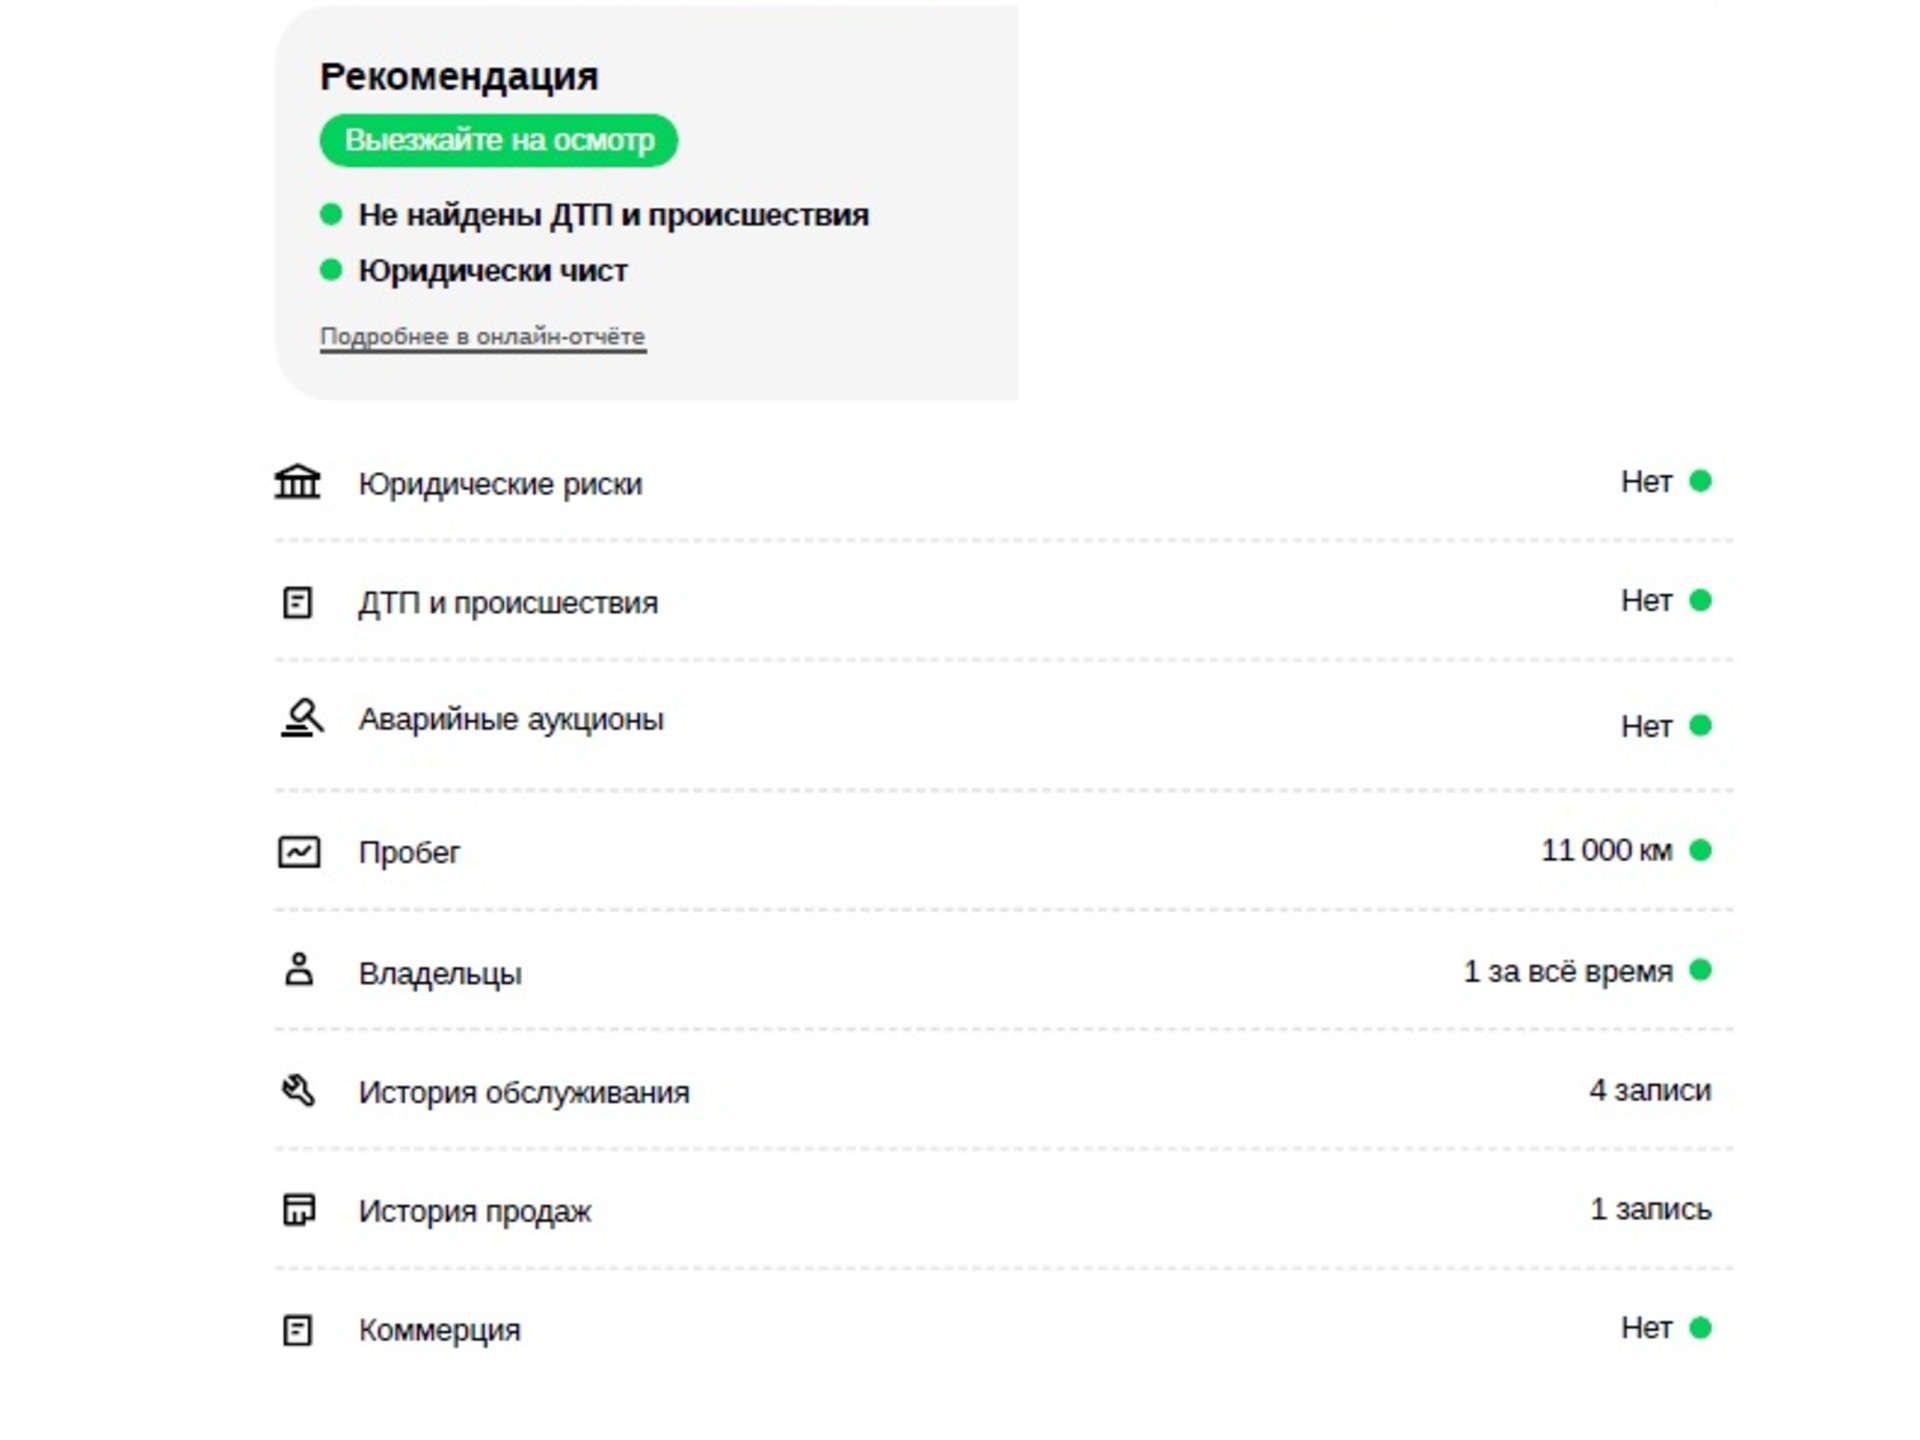This screenshot has width=1920, height=1440.
Task: Open the История обслуживания 4 записи value
Action: pyautogui.click(x=1650, y=1090)
